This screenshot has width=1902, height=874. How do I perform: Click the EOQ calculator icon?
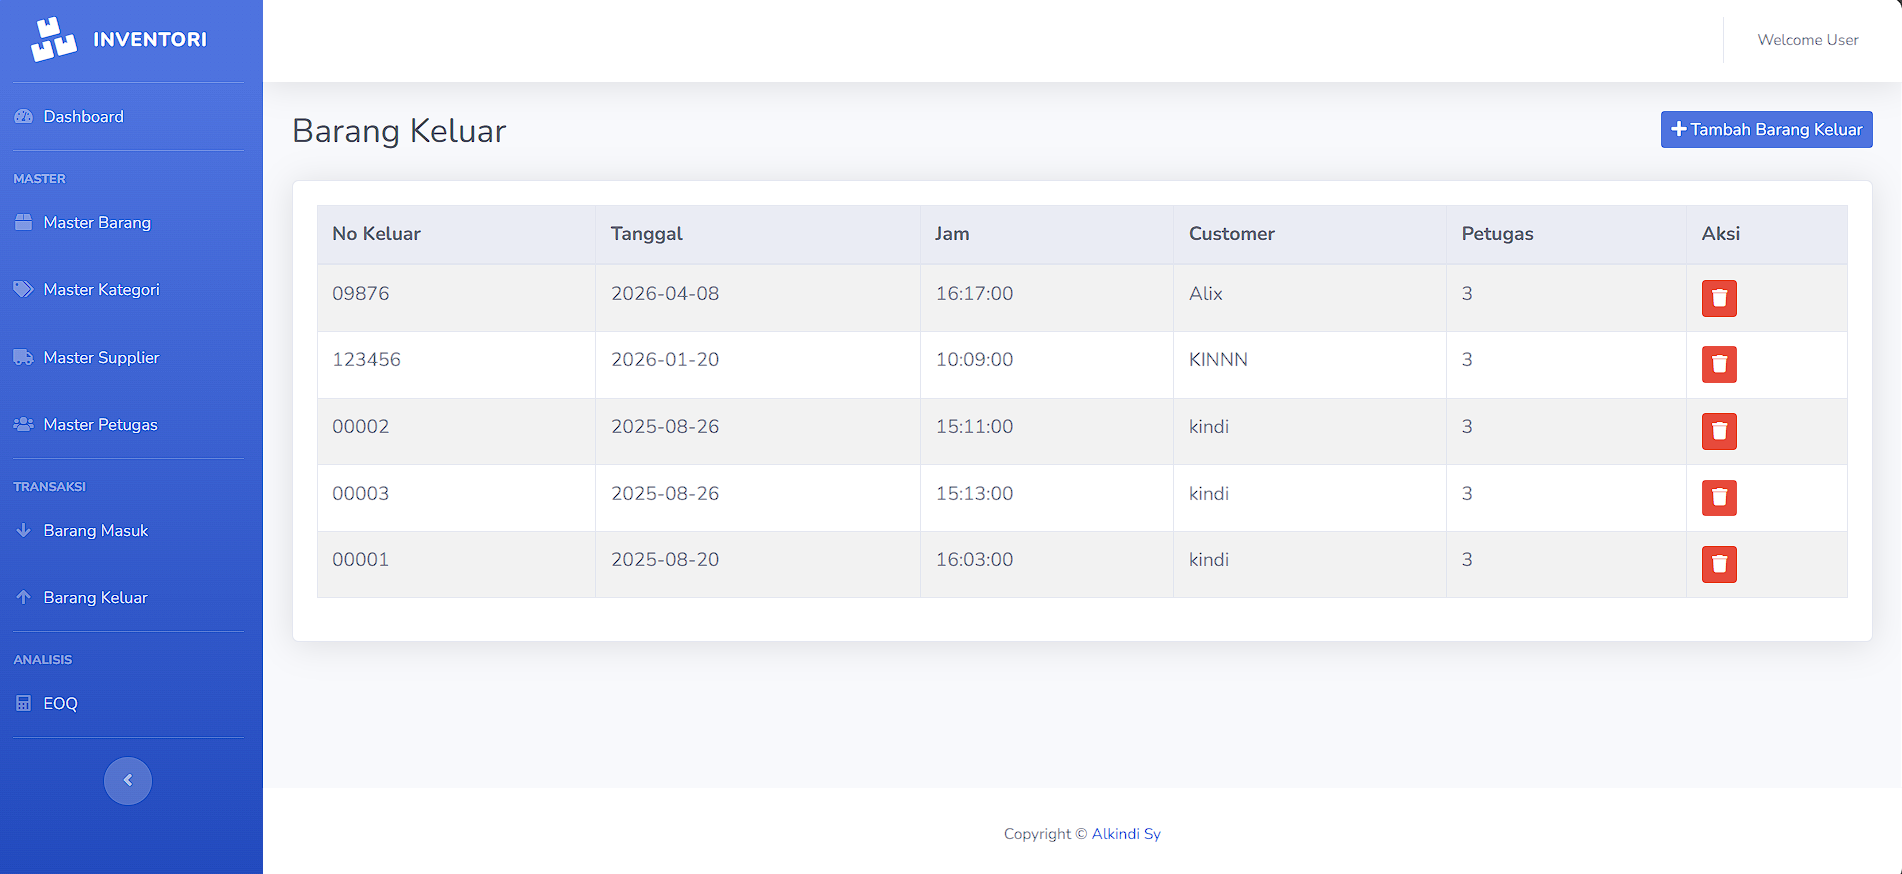click(x=24, y=703)
